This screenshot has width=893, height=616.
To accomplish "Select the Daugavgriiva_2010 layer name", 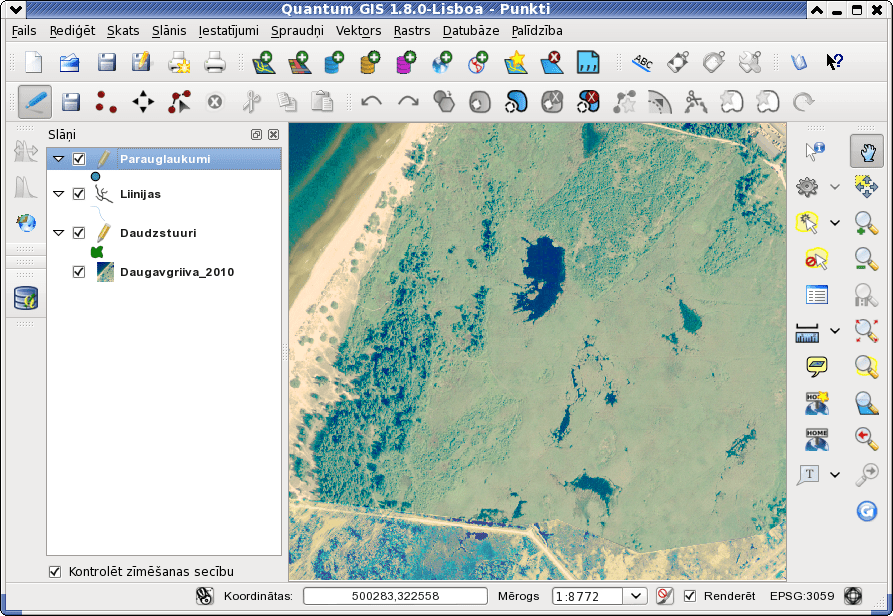I will pyautogui.click(x=177, y=272).
